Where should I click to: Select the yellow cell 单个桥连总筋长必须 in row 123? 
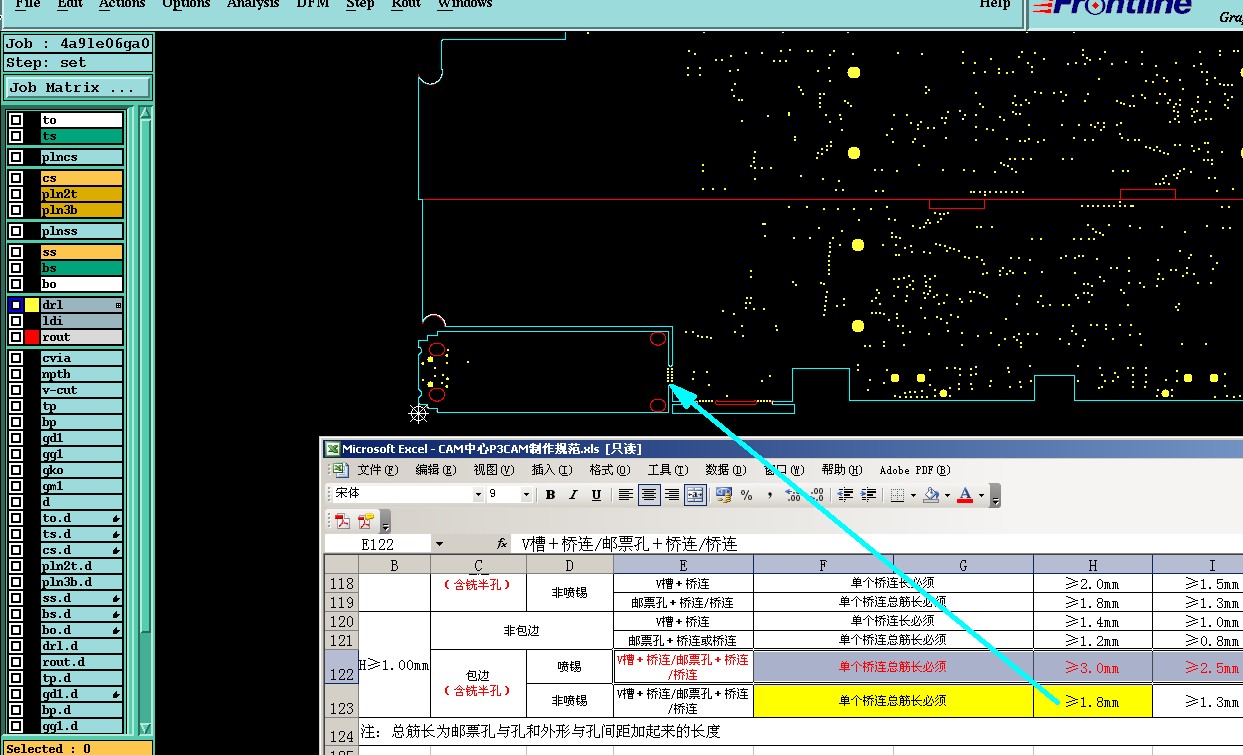[893, 700]
